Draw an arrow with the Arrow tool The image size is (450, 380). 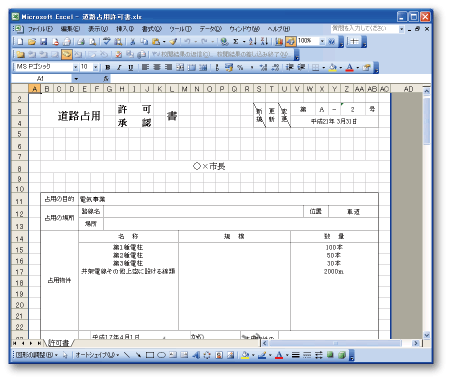(x=138, y=355)
